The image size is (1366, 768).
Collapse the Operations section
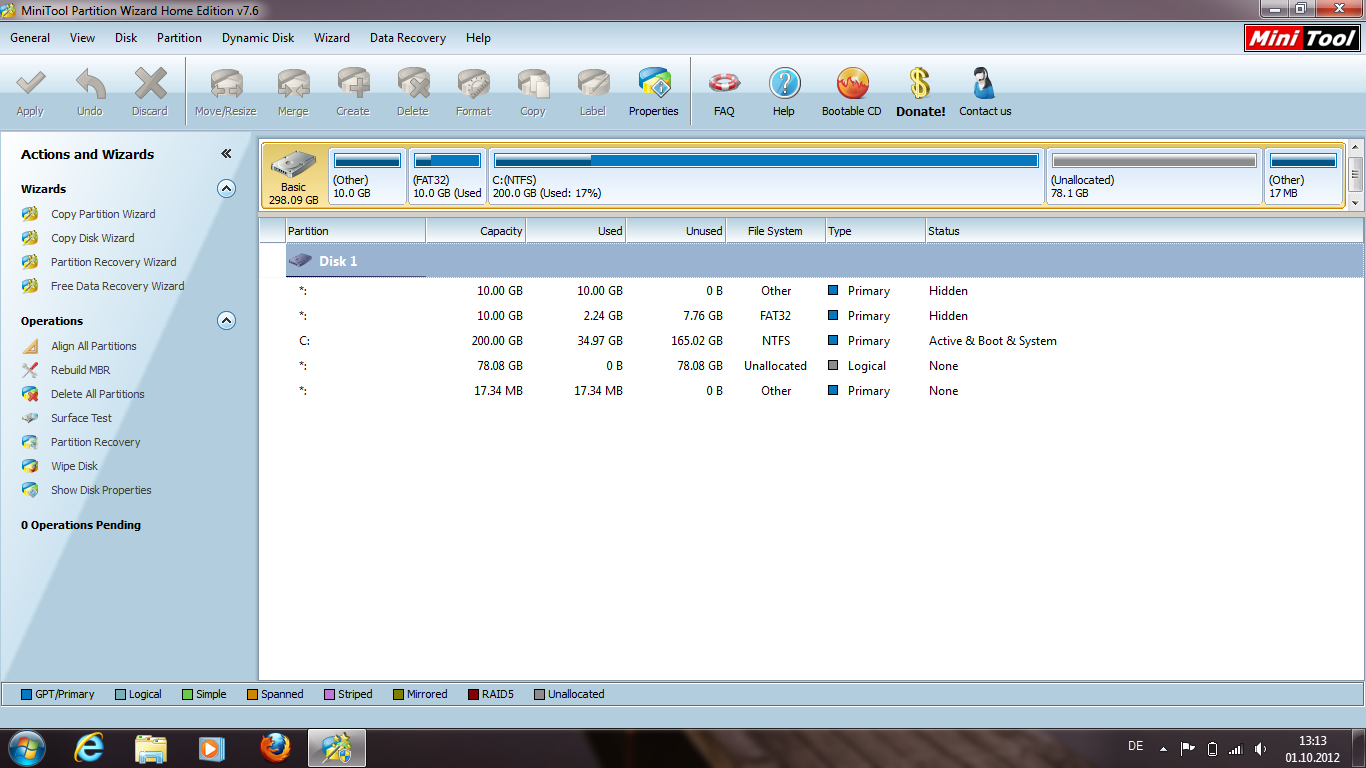tap(226, 321)
